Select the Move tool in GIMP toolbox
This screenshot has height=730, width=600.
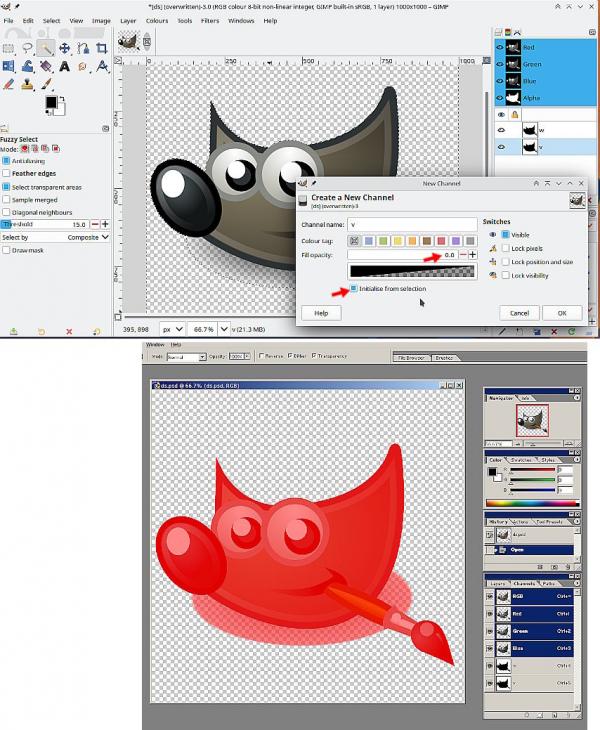[x=64, y=48]
